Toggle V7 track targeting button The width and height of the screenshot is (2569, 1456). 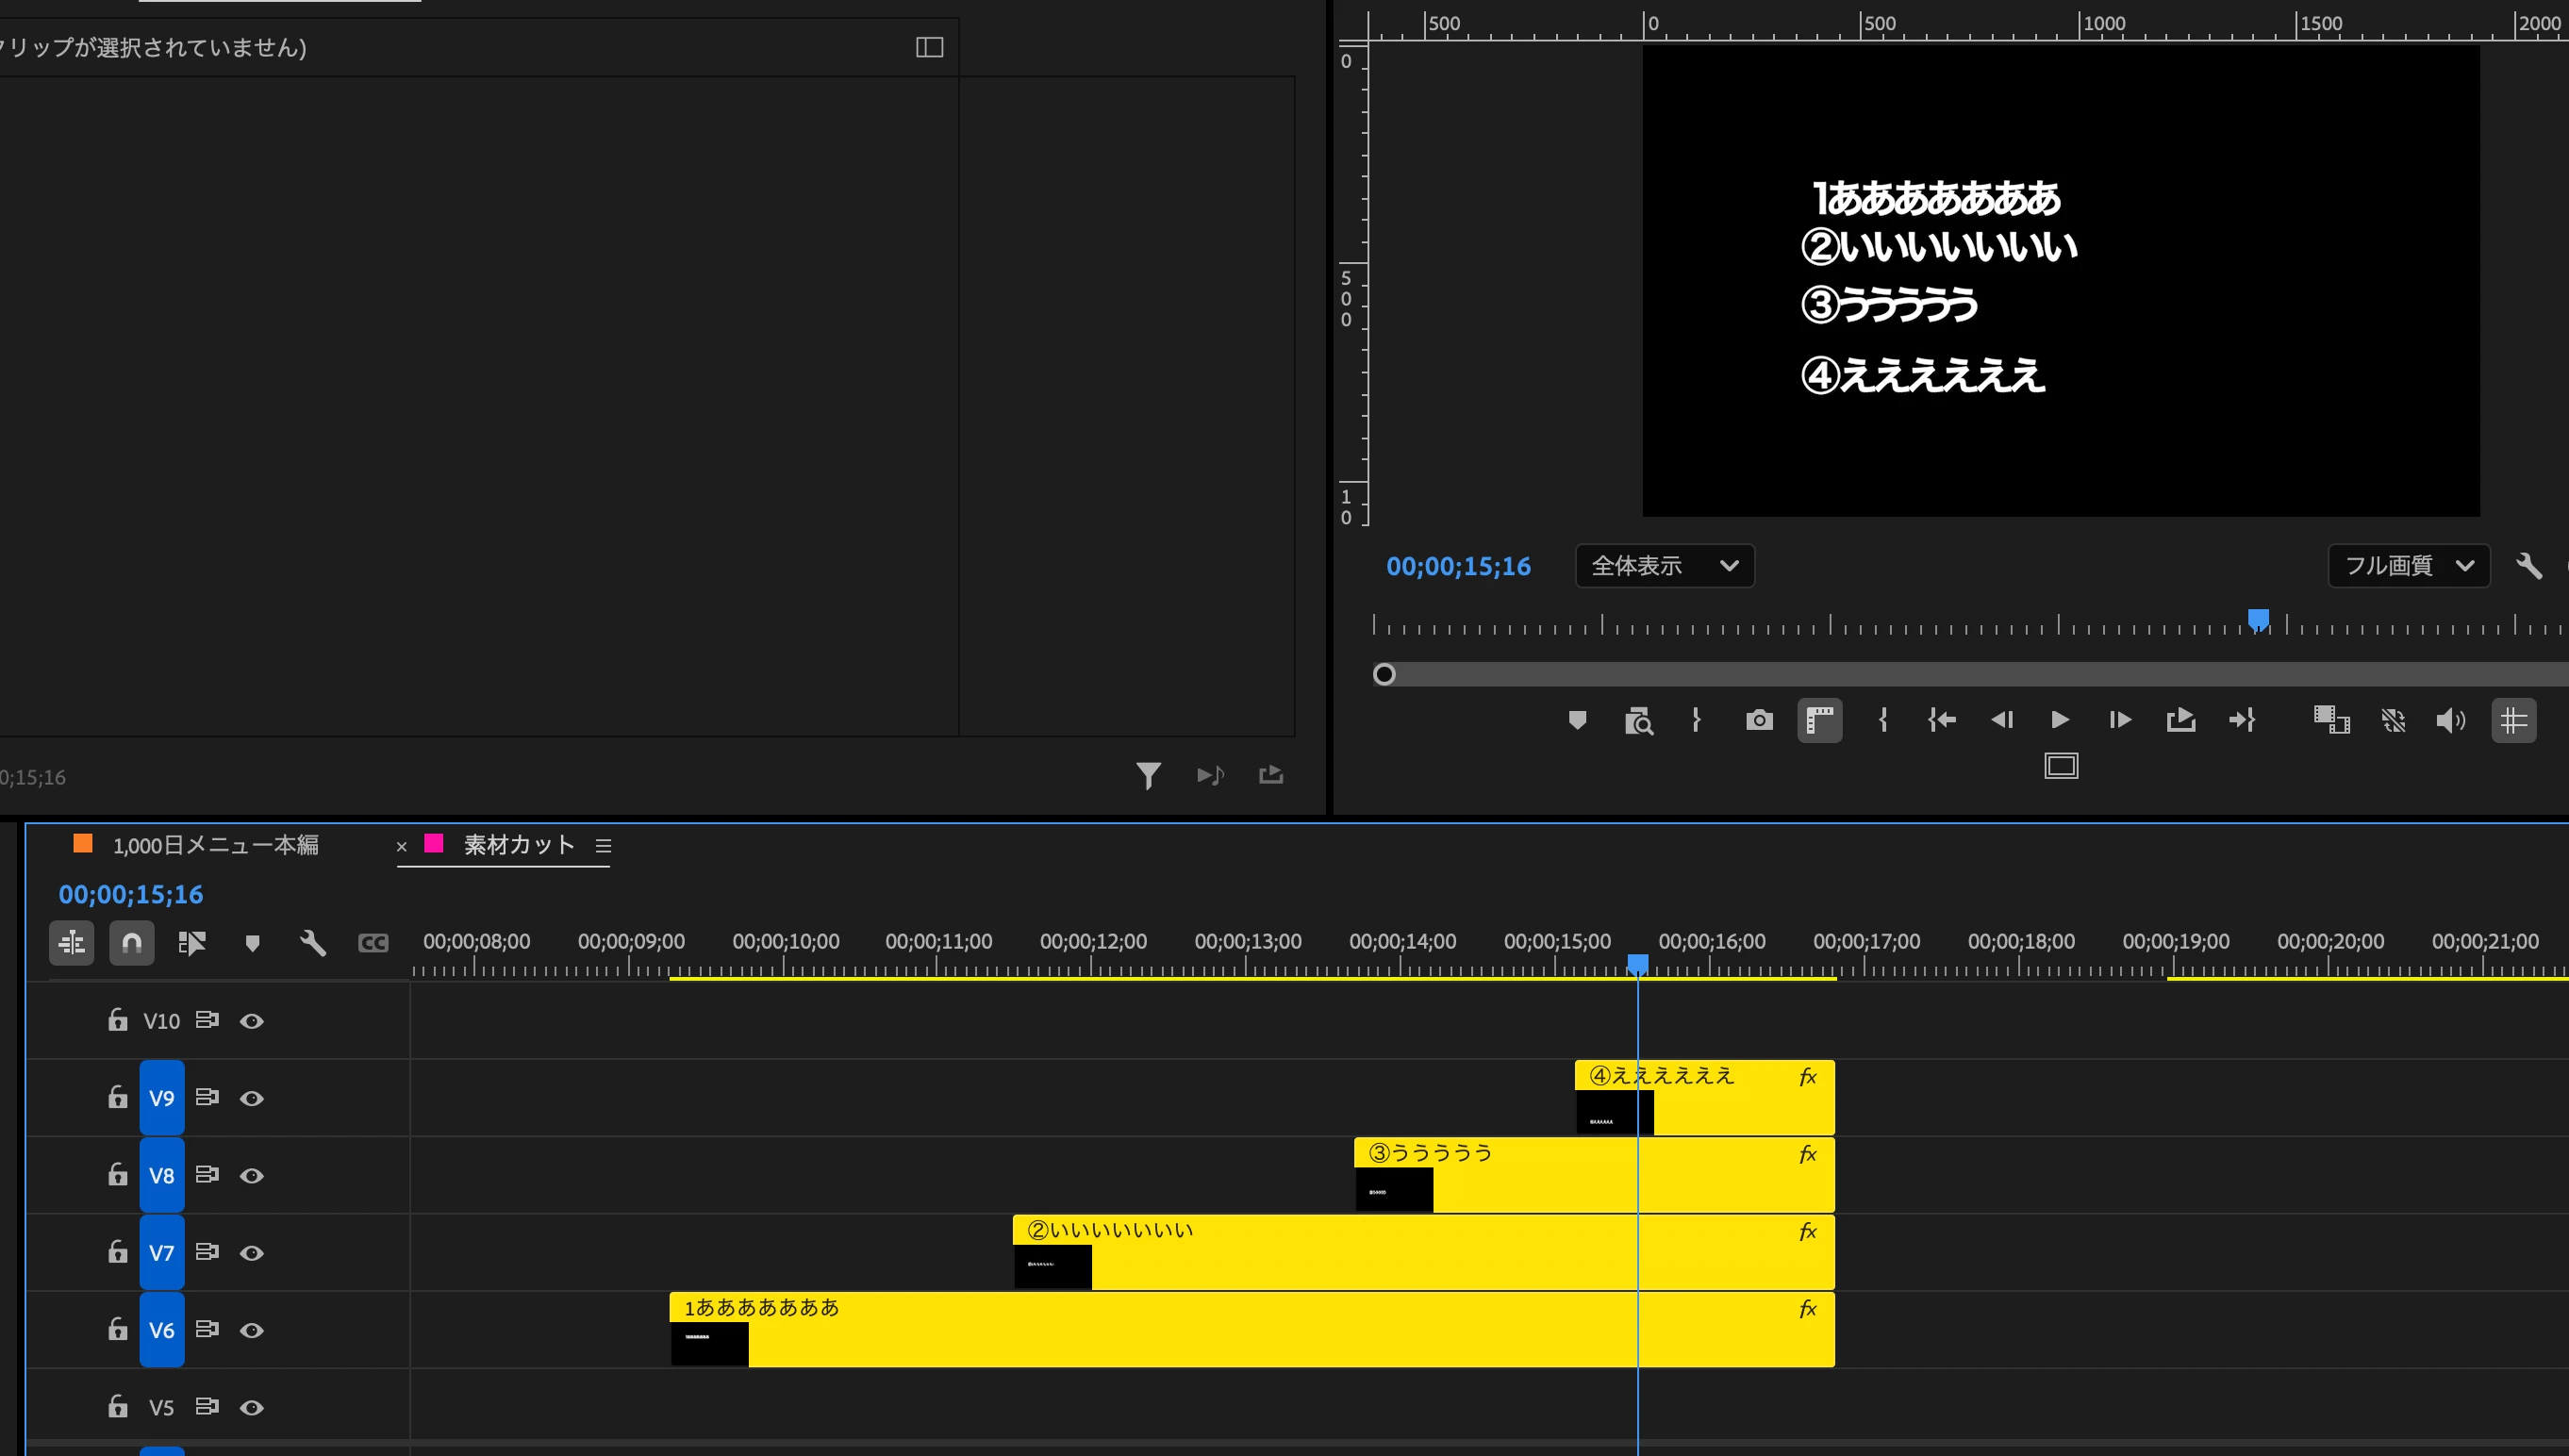[162, 1253]
